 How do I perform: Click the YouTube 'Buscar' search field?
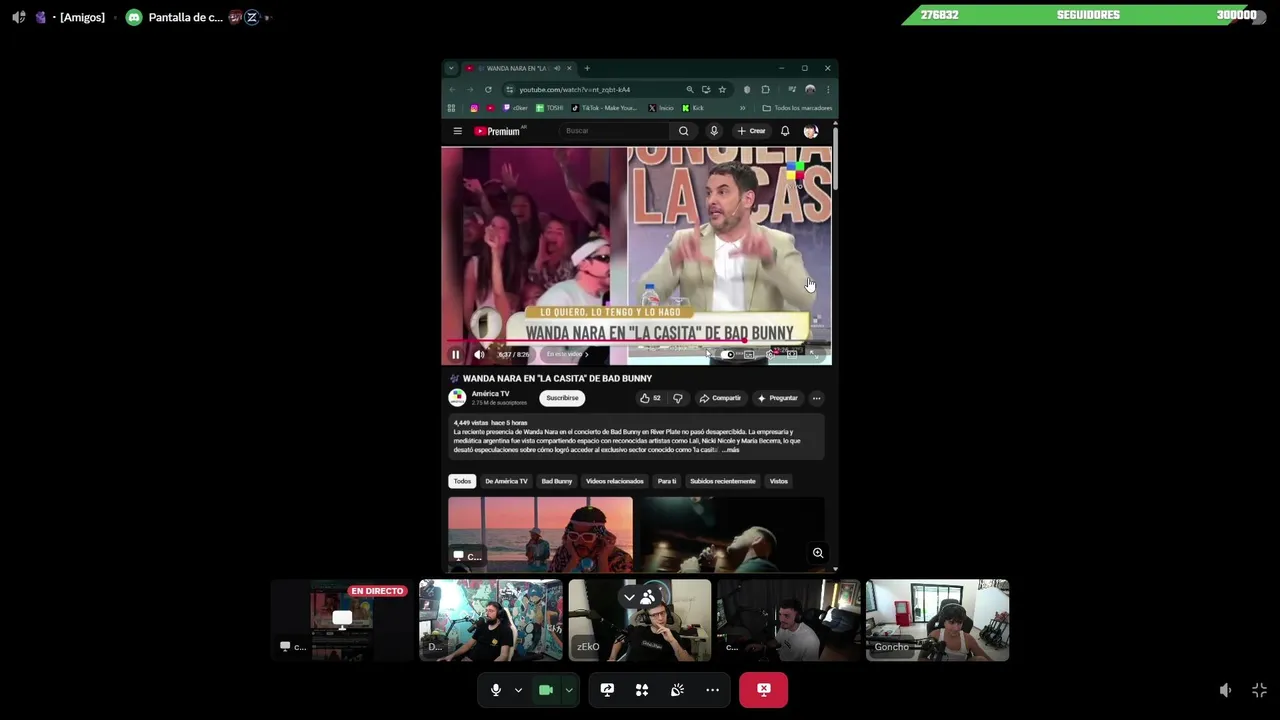tap(614, 131)
